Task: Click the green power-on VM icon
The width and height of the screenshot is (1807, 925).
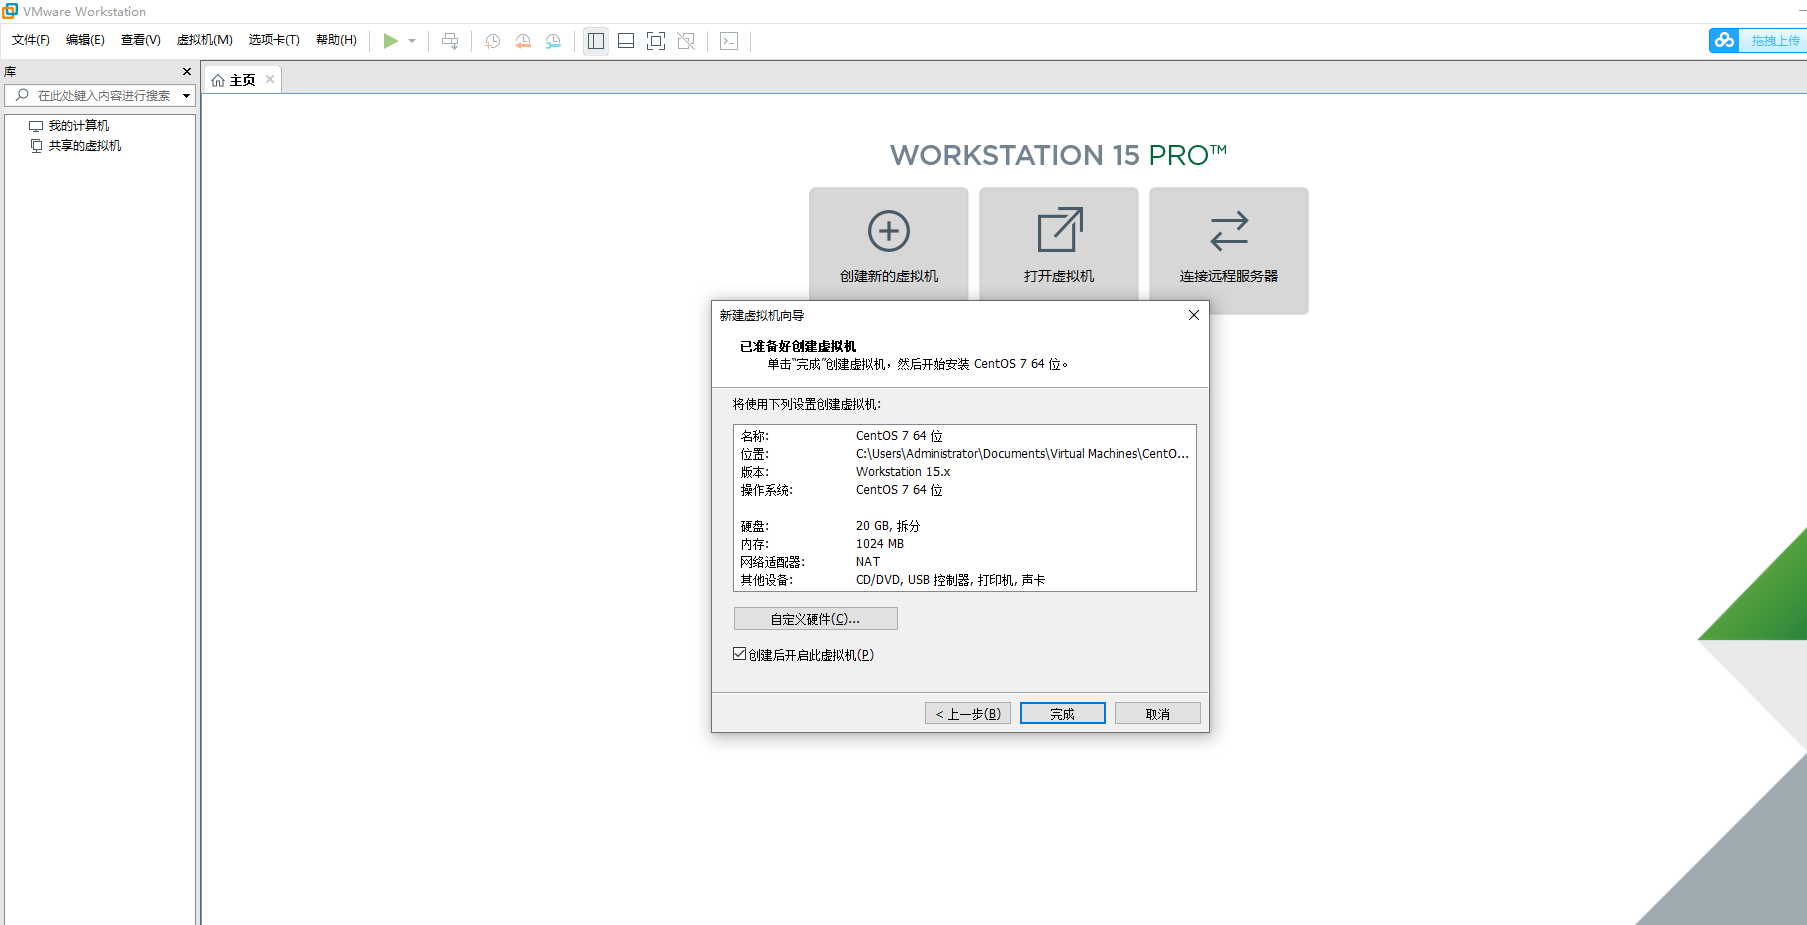Action: click(391, 41)
